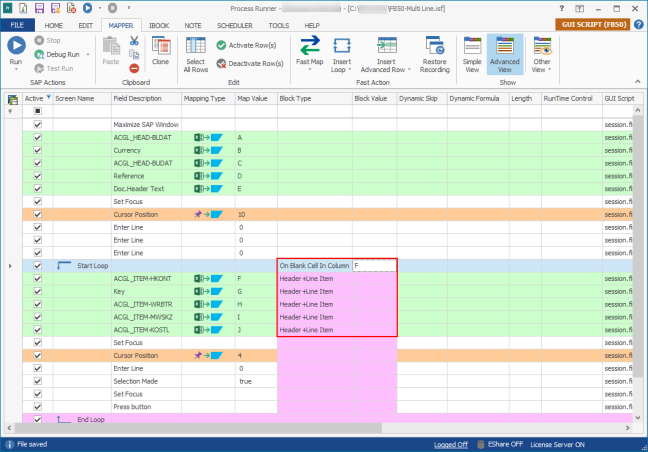Screen dimensions: 648x452
Task: Click the GUI SCRIPT (FB50) button
Action: (592, 24)
